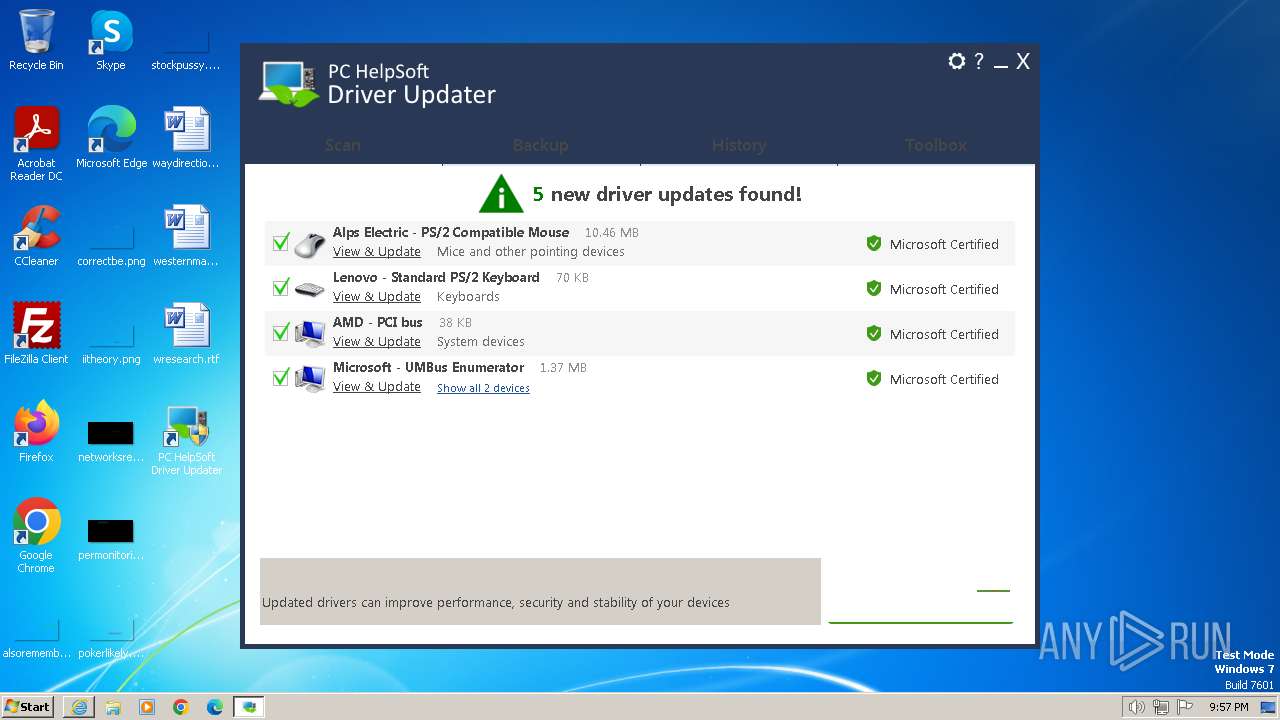Open Recycle Bin on the desktop
Image resolution: width=1280 pixels, height=720 pixels.
coord(36,40)
